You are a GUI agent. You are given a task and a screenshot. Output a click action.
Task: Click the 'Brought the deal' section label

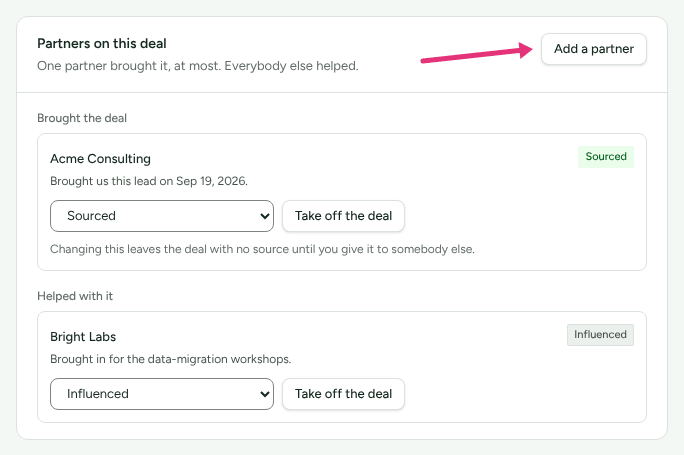82,118
